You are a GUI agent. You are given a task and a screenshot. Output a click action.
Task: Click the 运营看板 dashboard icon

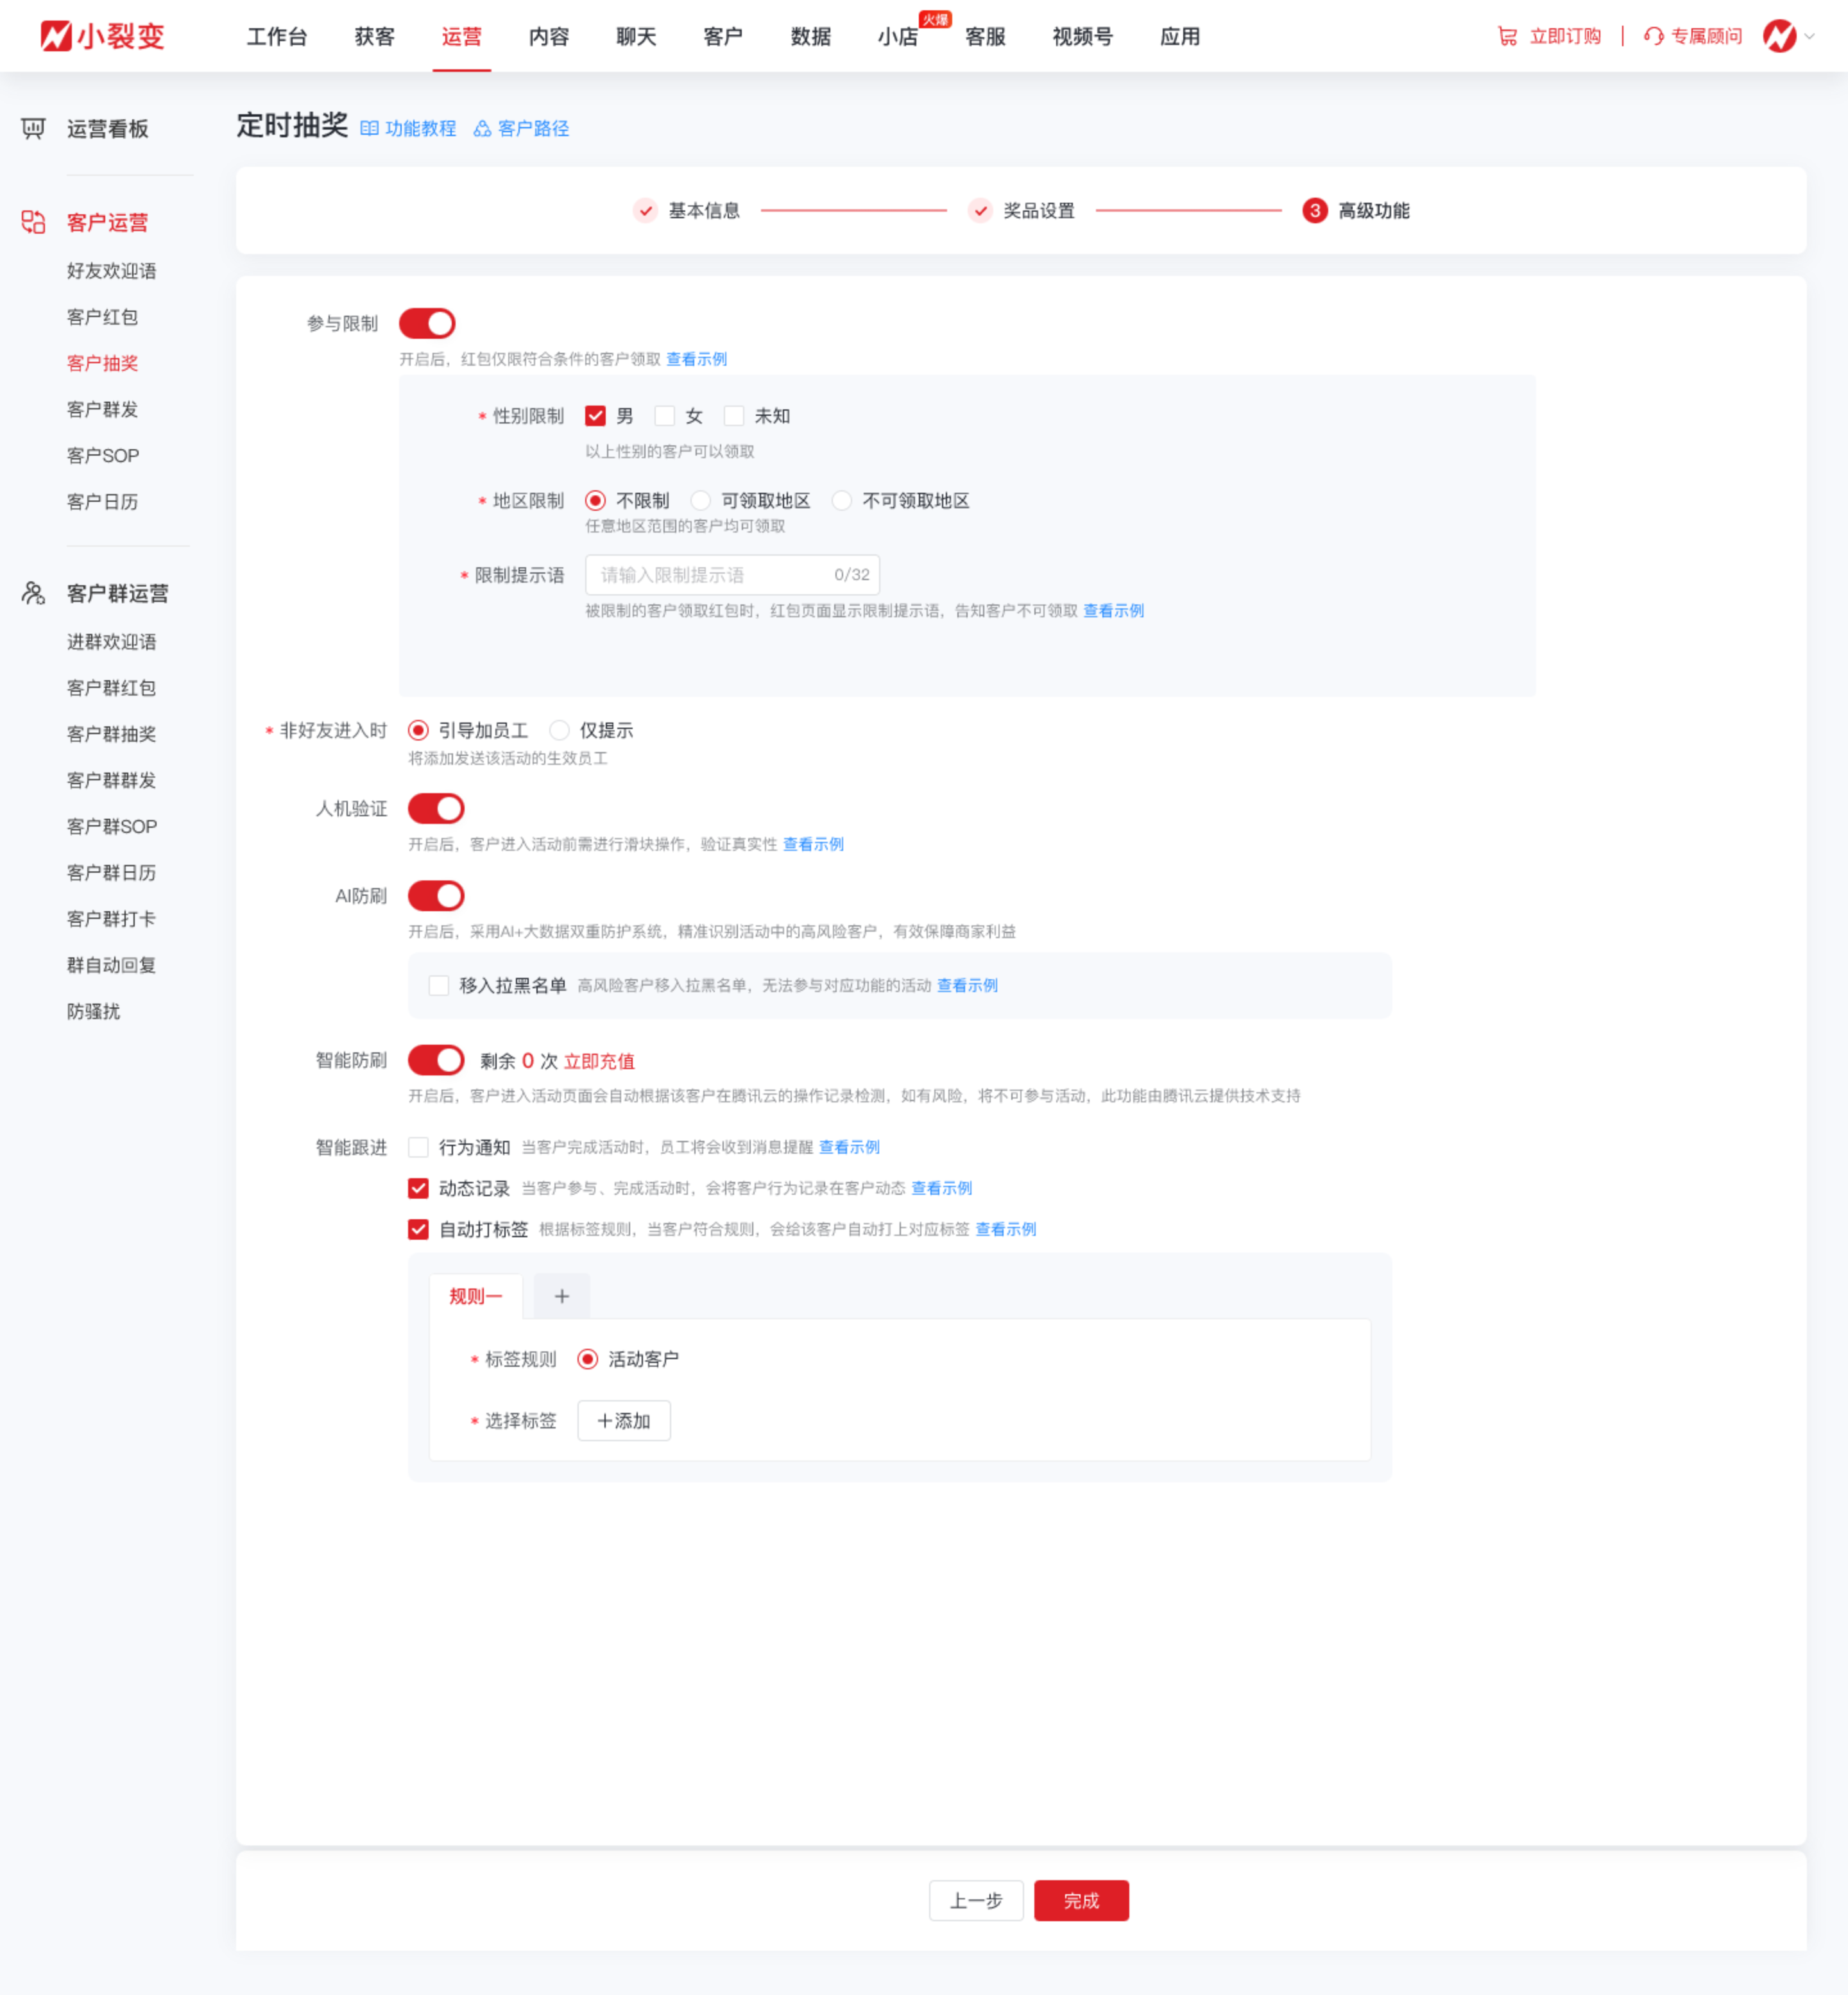33,129
